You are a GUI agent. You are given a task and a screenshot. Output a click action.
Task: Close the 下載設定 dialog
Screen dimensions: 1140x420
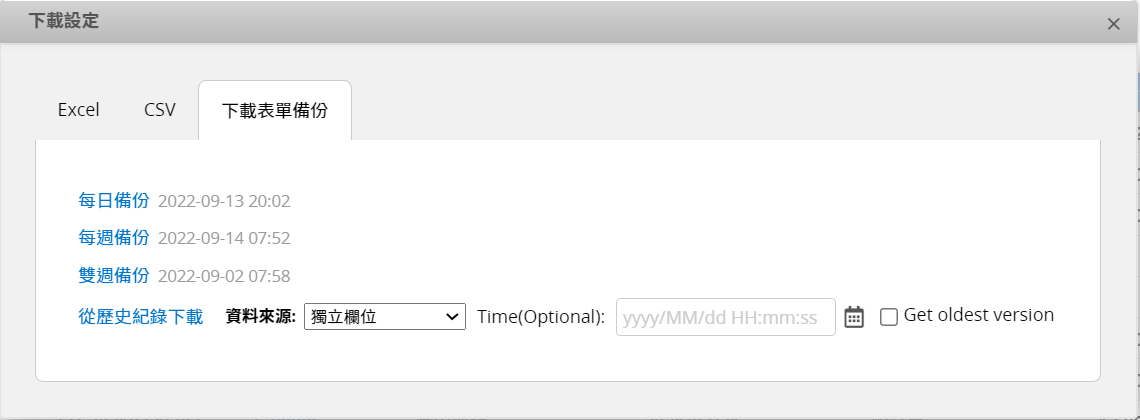pyautogui.click(x=1113, y=24)
